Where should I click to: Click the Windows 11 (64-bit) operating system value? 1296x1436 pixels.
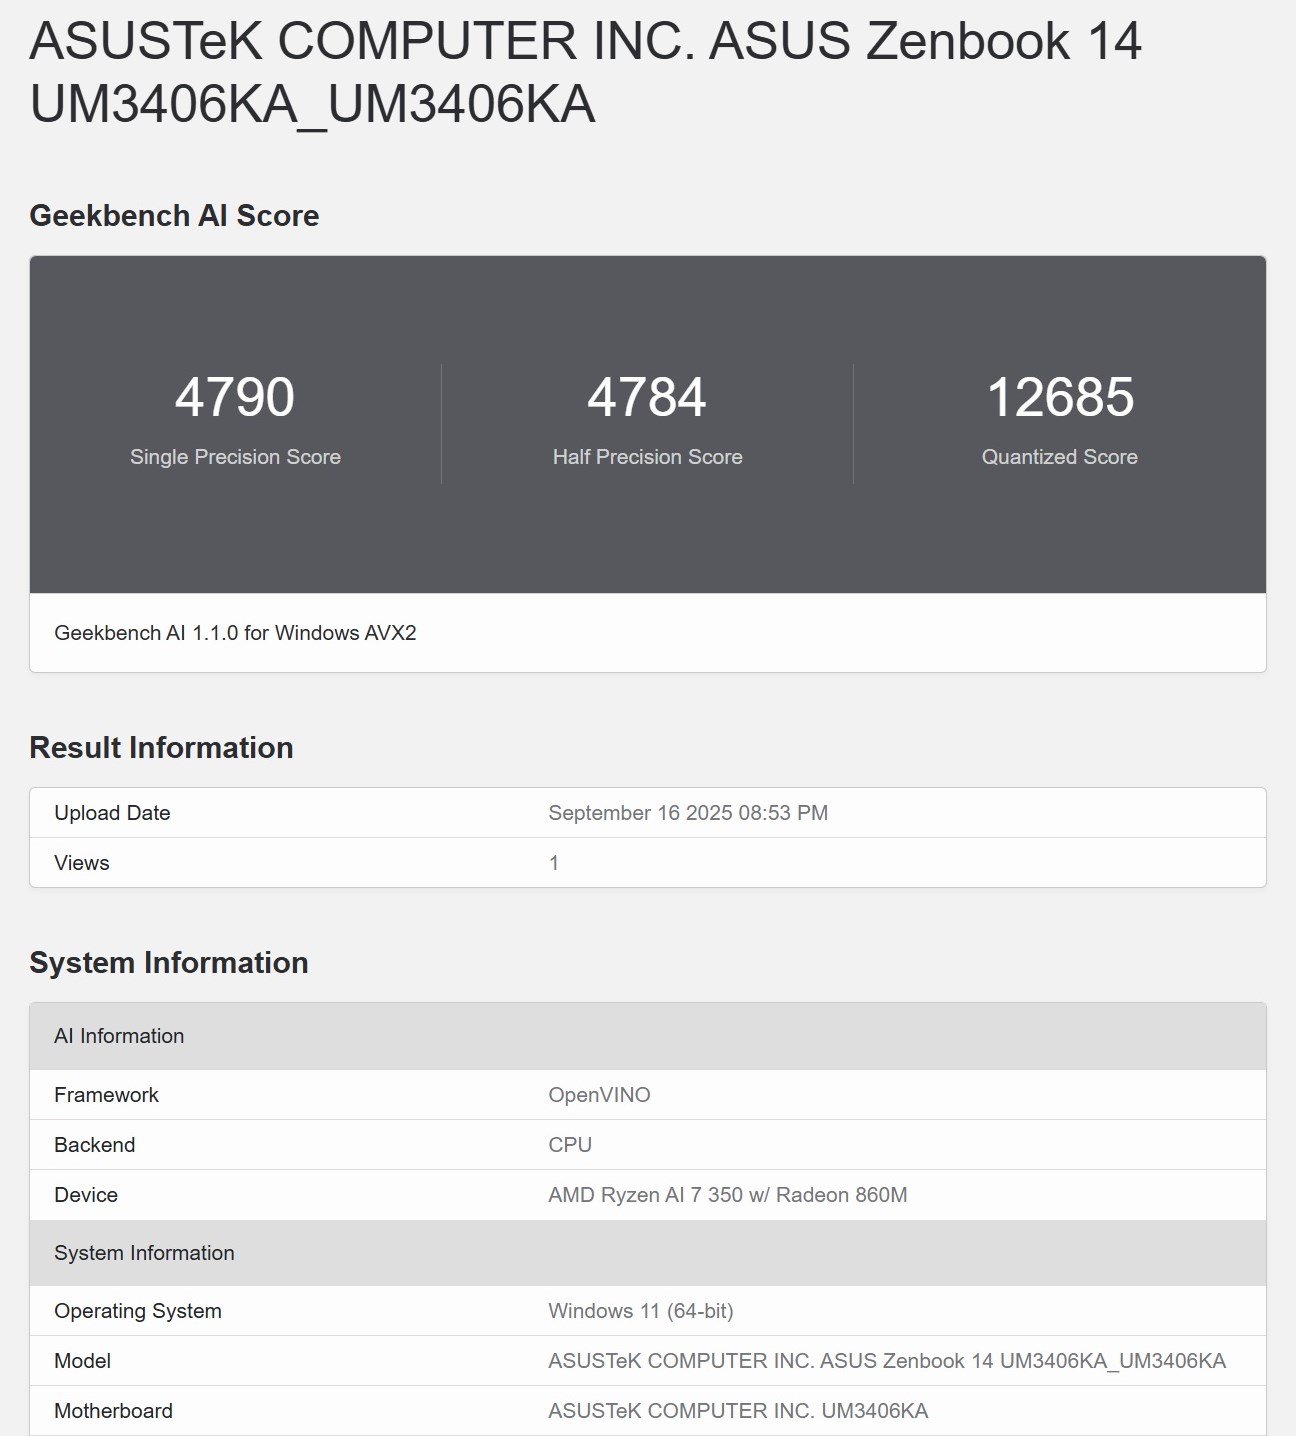tap(640, 1311)
